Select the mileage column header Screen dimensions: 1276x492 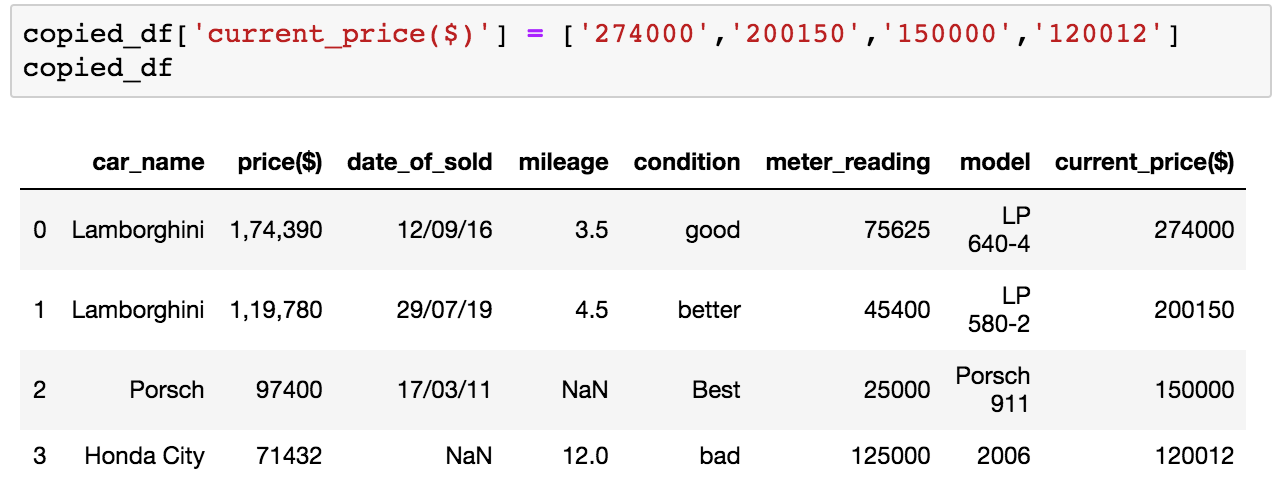(x=563, y=162)
